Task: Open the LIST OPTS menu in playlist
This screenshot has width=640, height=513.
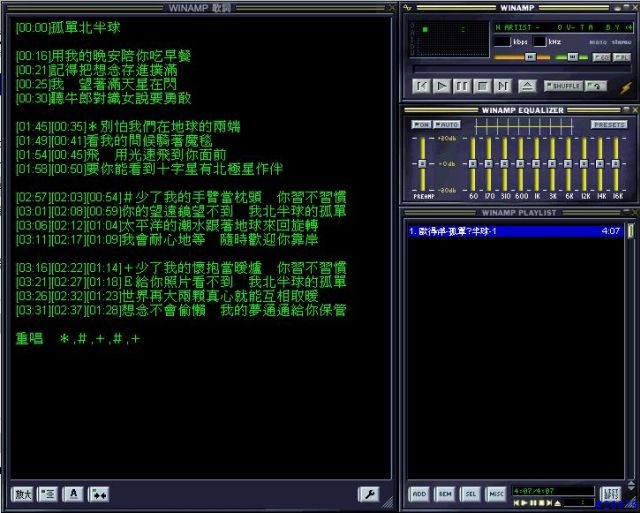Action: point(611,494)
